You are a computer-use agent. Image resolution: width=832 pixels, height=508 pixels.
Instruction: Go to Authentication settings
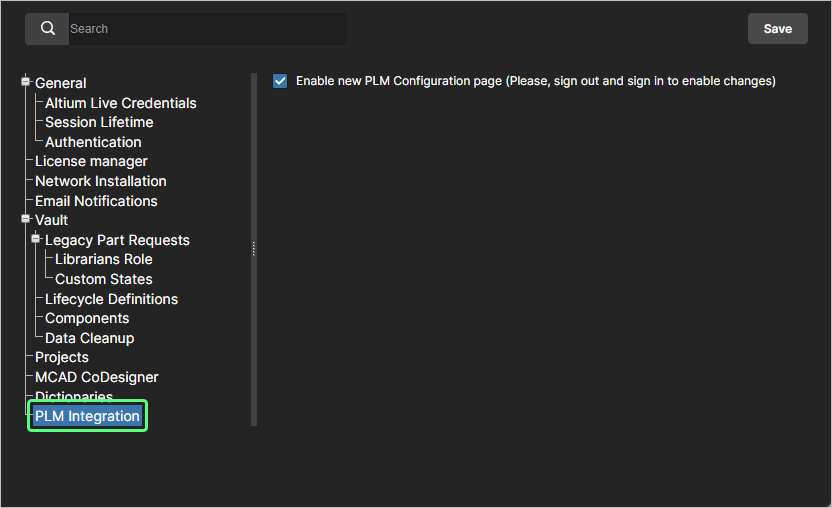[x=93, y=142]
